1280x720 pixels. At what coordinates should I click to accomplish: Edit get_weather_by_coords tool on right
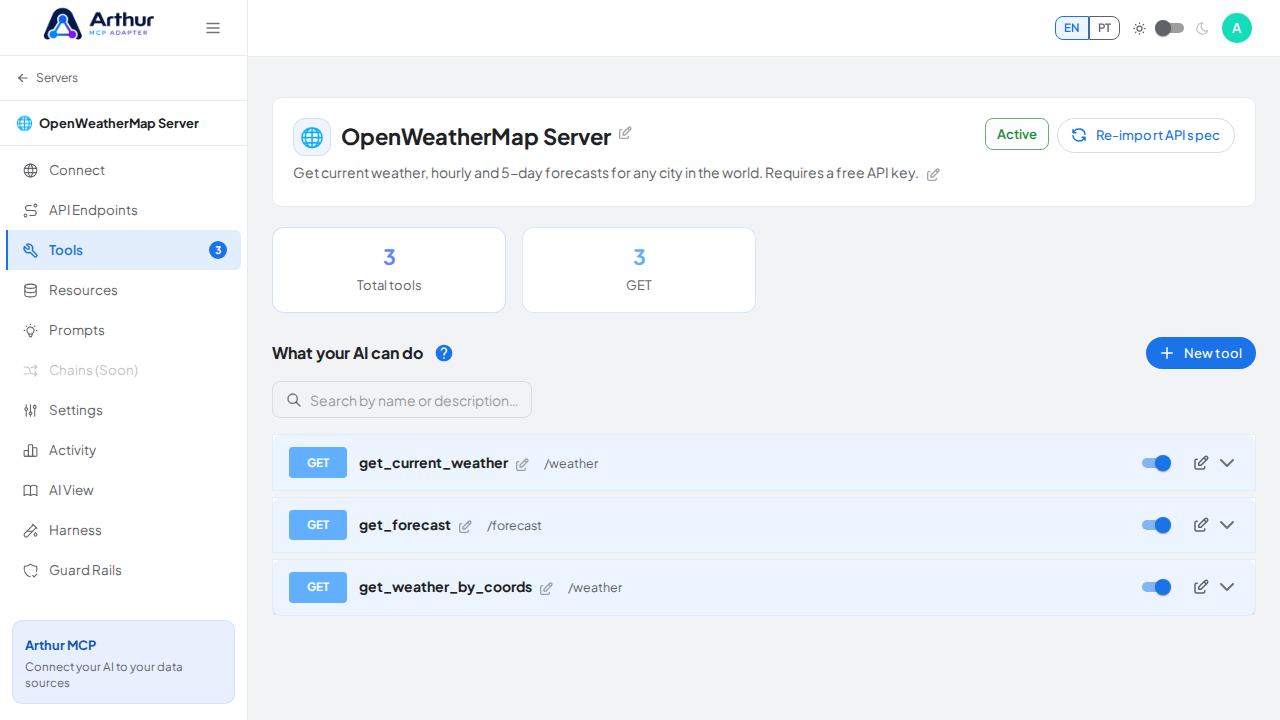pyautogui.click(x=1201, y=586)
